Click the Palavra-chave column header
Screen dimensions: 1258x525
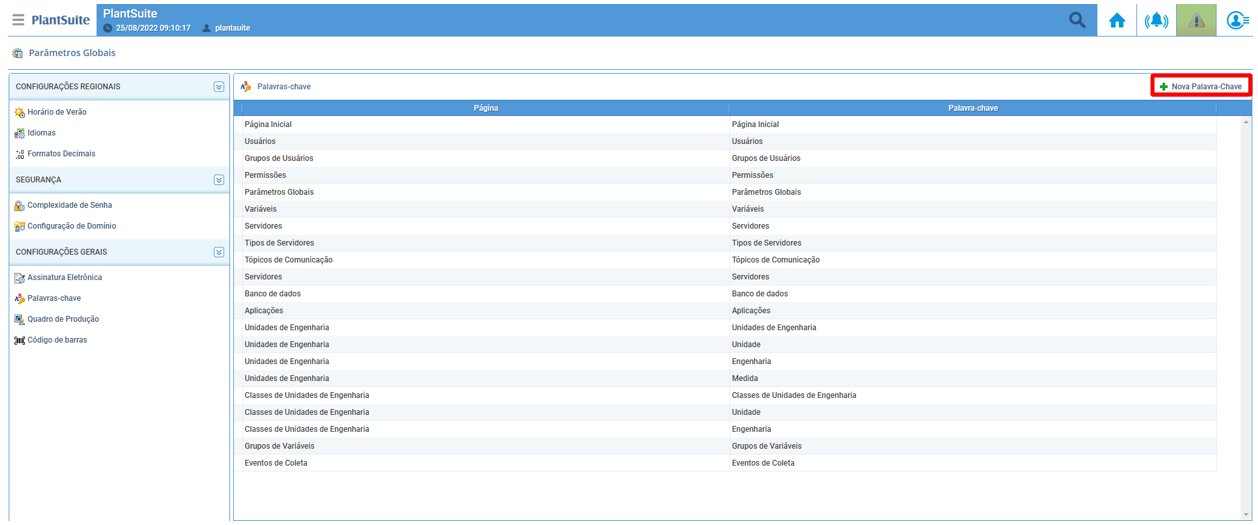pyautogui.click(x=972, y=108)
